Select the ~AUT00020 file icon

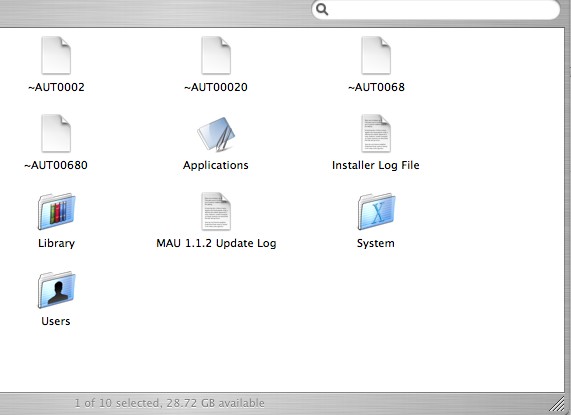pos(216,55)
